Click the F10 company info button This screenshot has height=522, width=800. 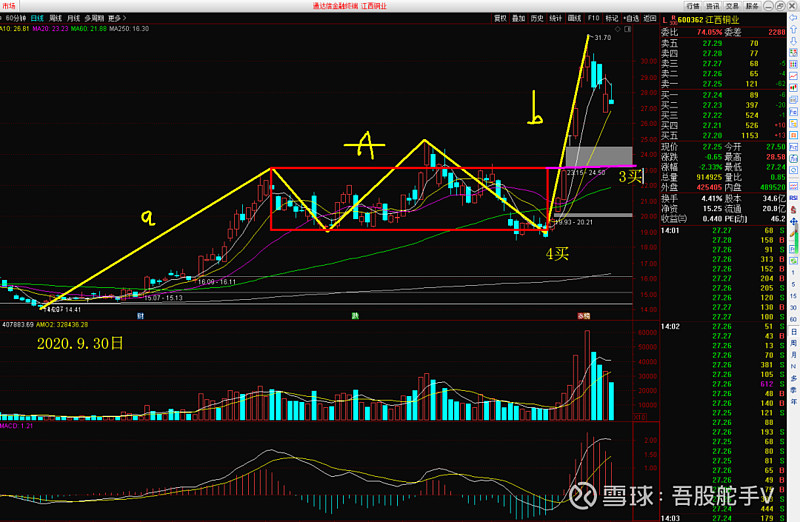click(x=593, y=18)
